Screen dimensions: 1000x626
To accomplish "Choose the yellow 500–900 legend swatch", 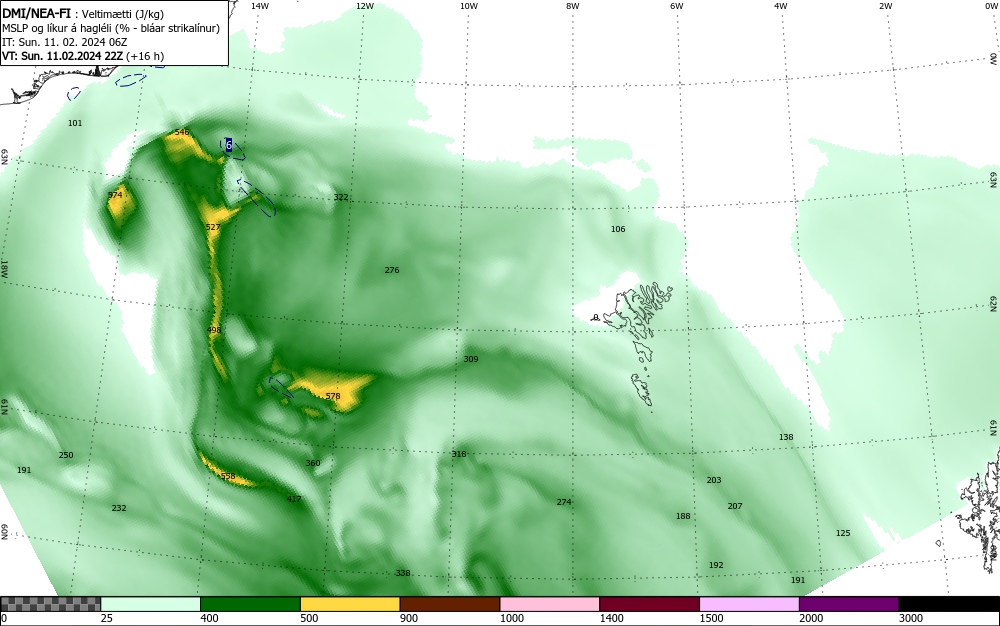I will (350, 604).
